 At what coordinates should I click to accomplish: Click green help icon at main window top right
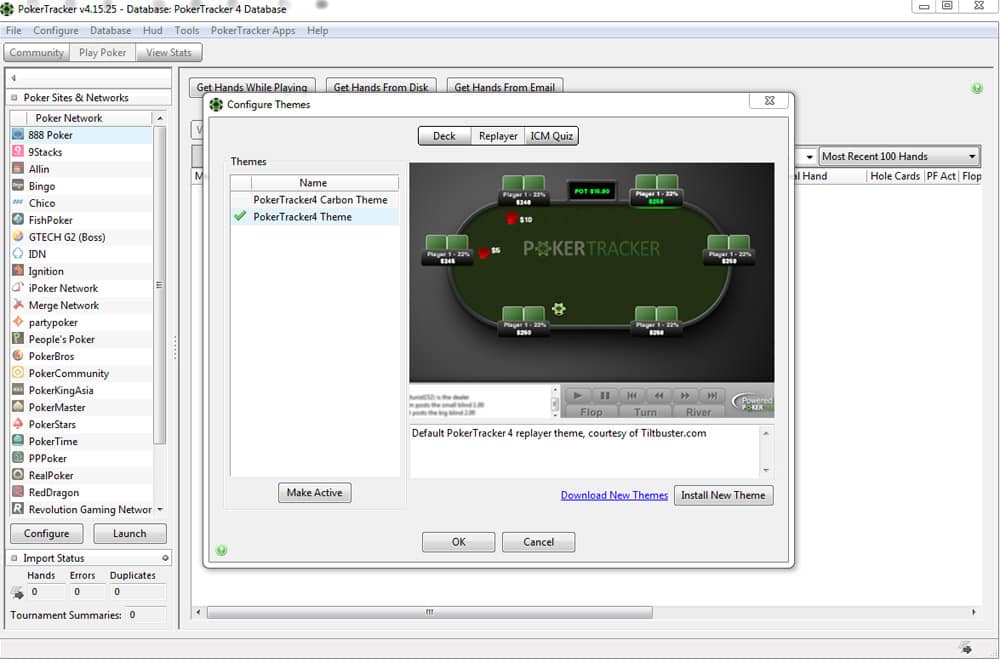tap(977, 88)
